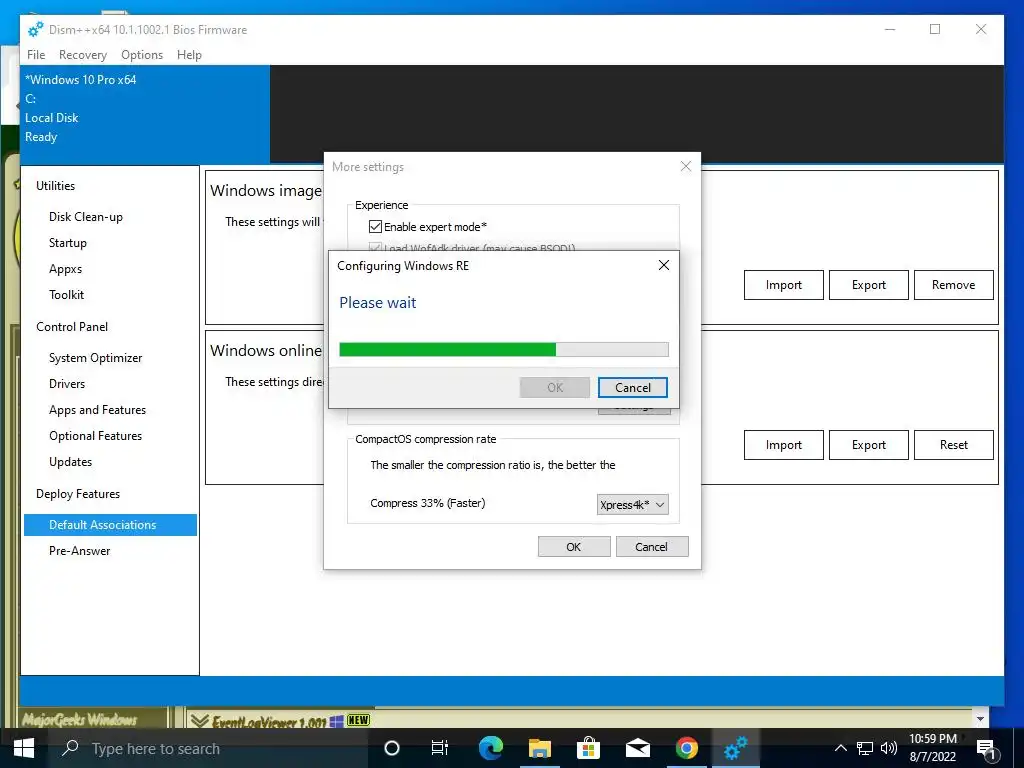The height and width of the screenshot is (768, 1024).
Task: Click the Windows RE progress bar
Action: (x=504, y=349)
